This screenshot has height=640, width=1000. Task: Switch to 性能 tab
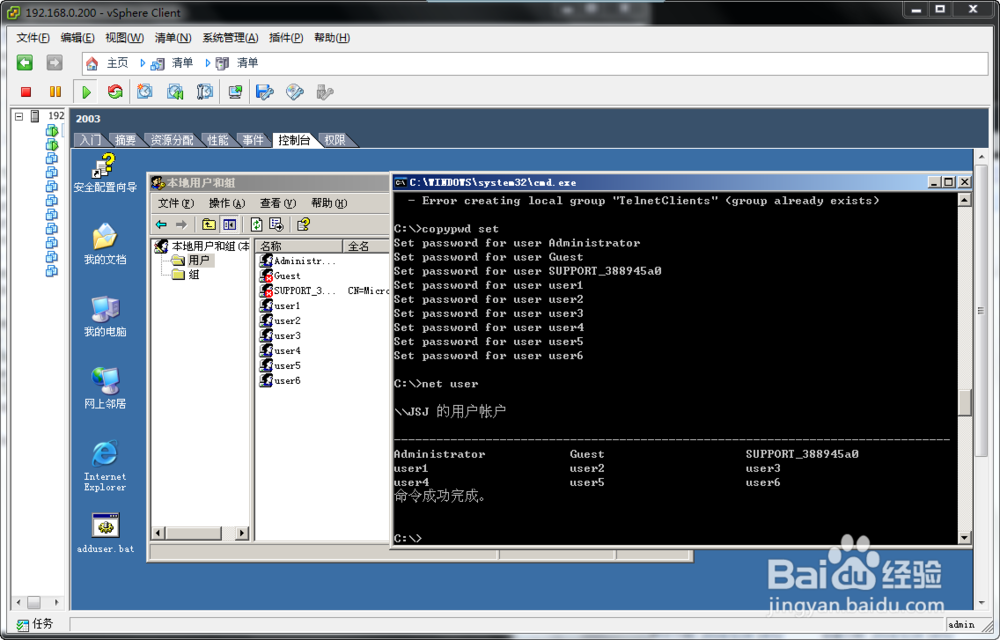pyautogui.click(x=217, y=140)
